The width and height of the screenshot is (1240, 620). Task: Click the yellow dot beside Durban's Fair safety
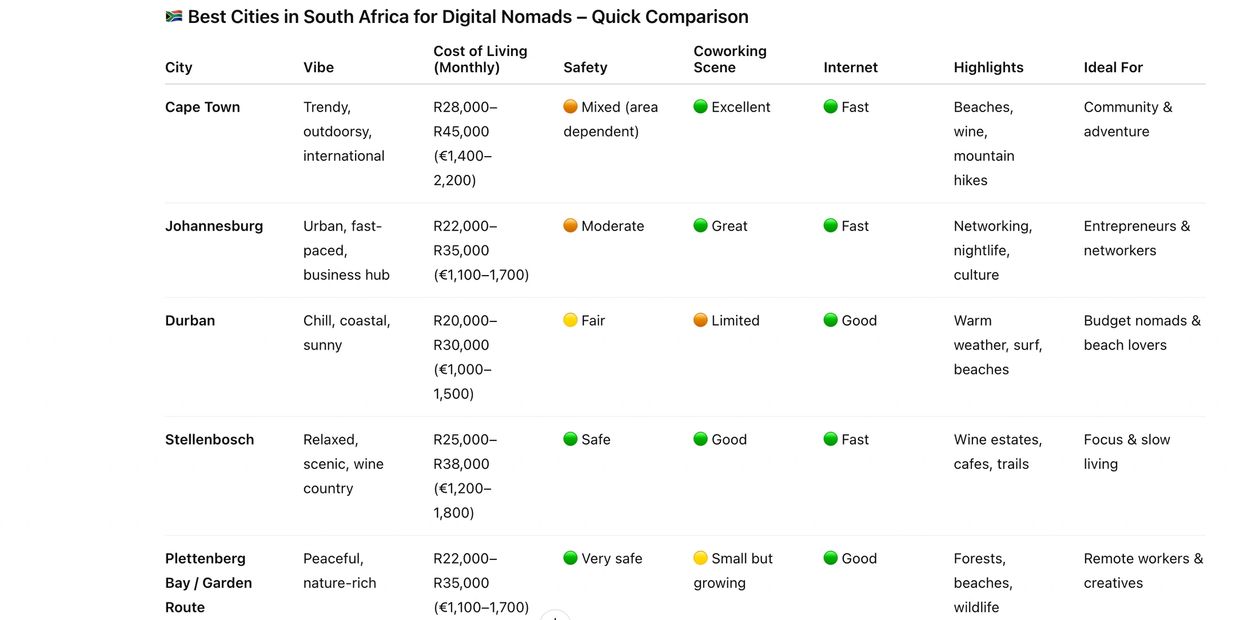(x=570, y=321)
